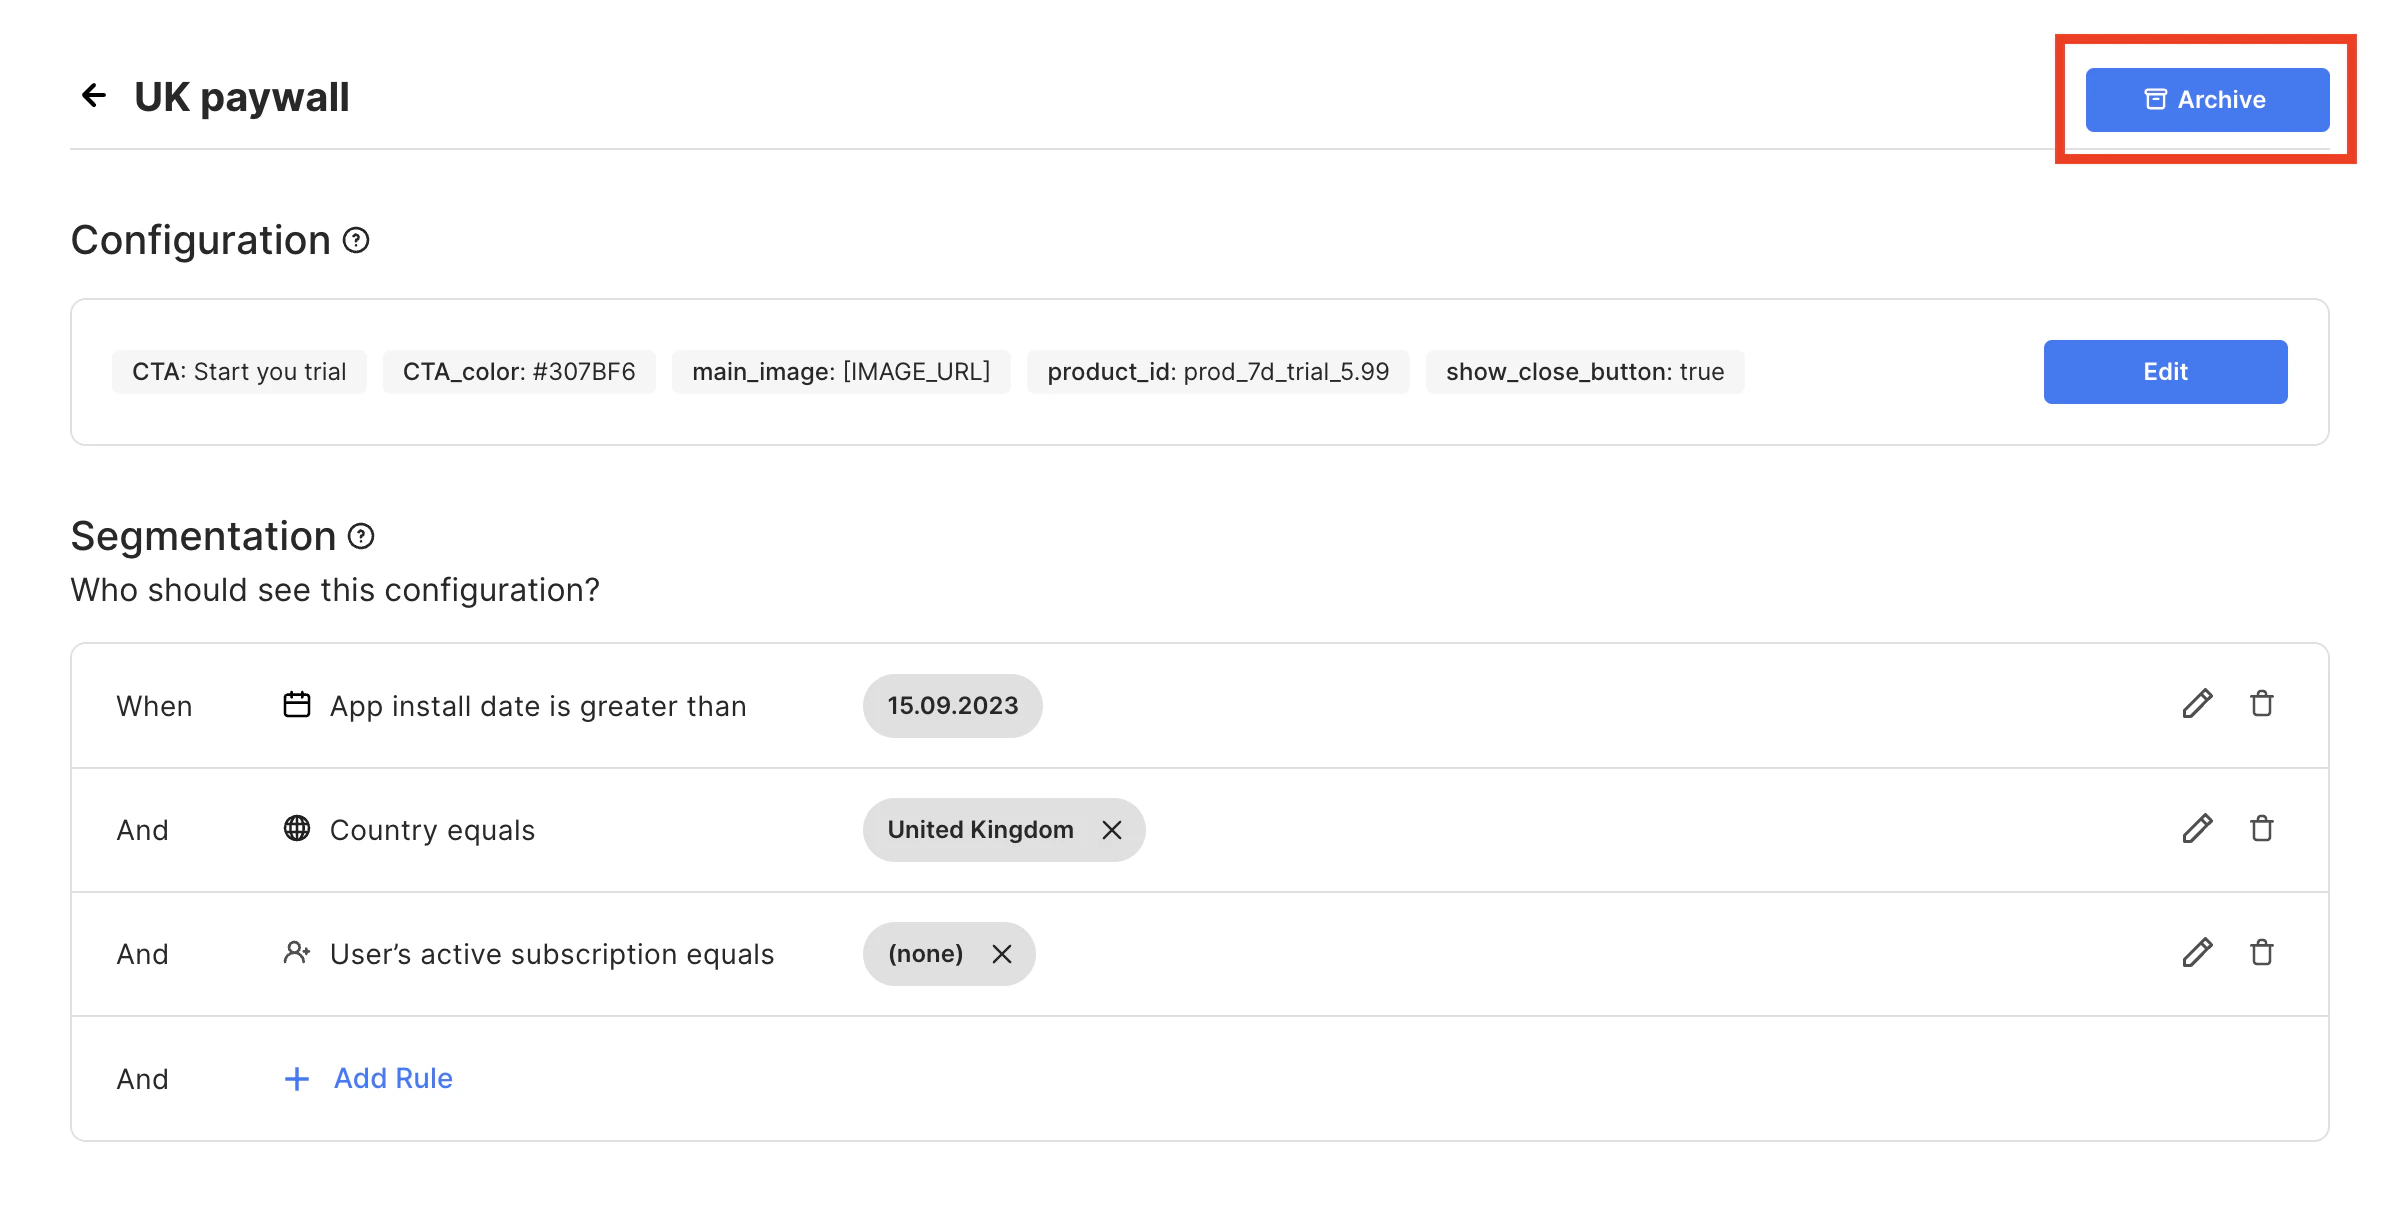The image size is (2390, 1216).
Task: Click the main_image configuration tag
Action: pyautogui.click(x=840, y=372)
